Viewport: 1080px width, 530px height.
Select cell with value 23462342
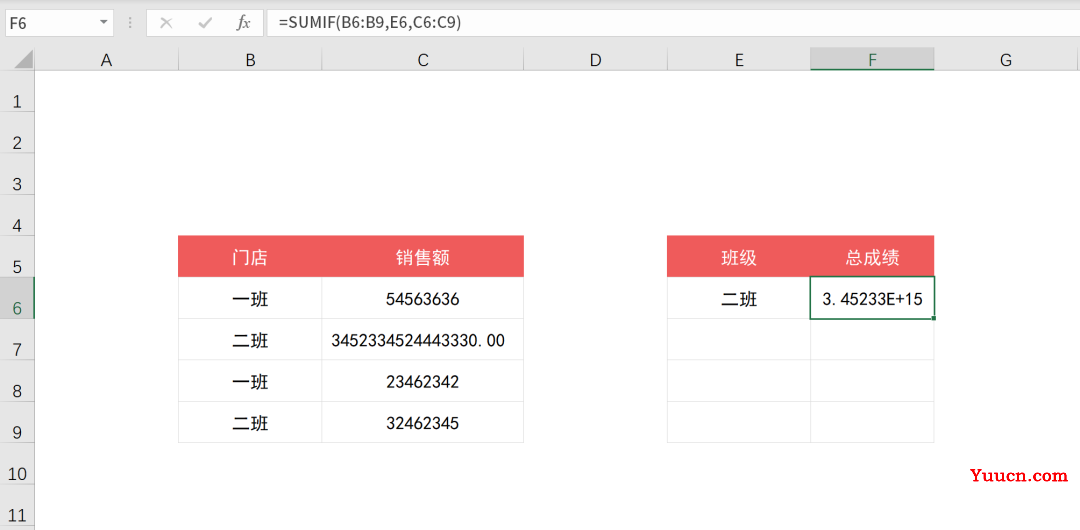pos(422,381)
